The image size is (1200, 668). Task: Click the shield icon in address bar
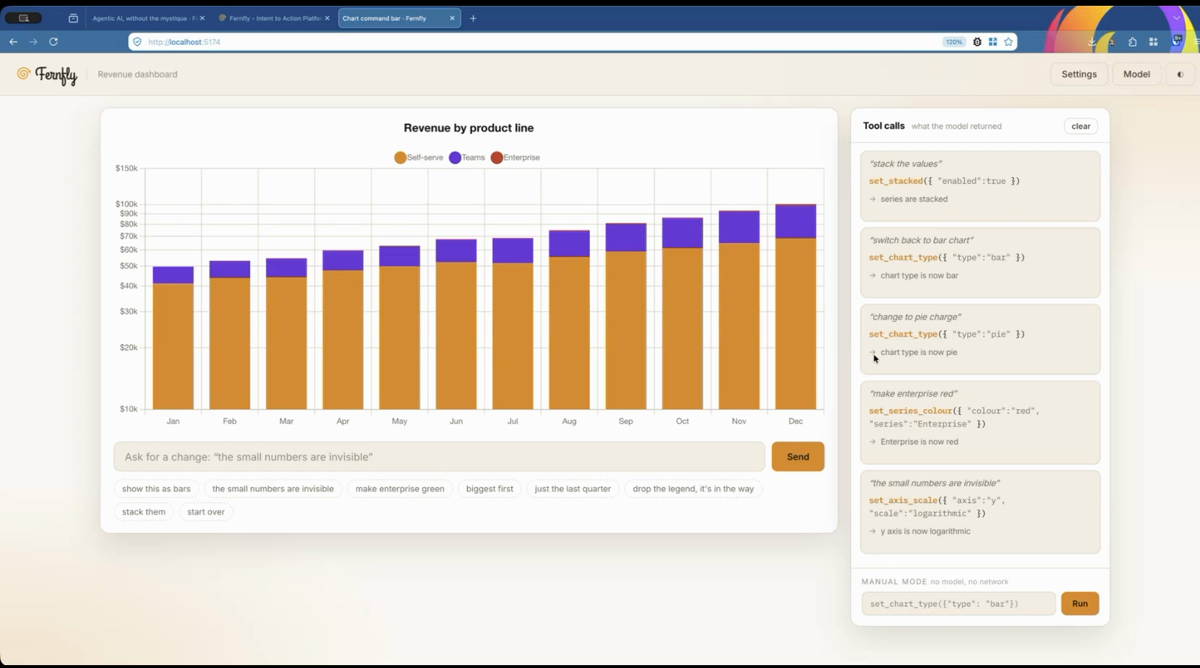point(137,42)
